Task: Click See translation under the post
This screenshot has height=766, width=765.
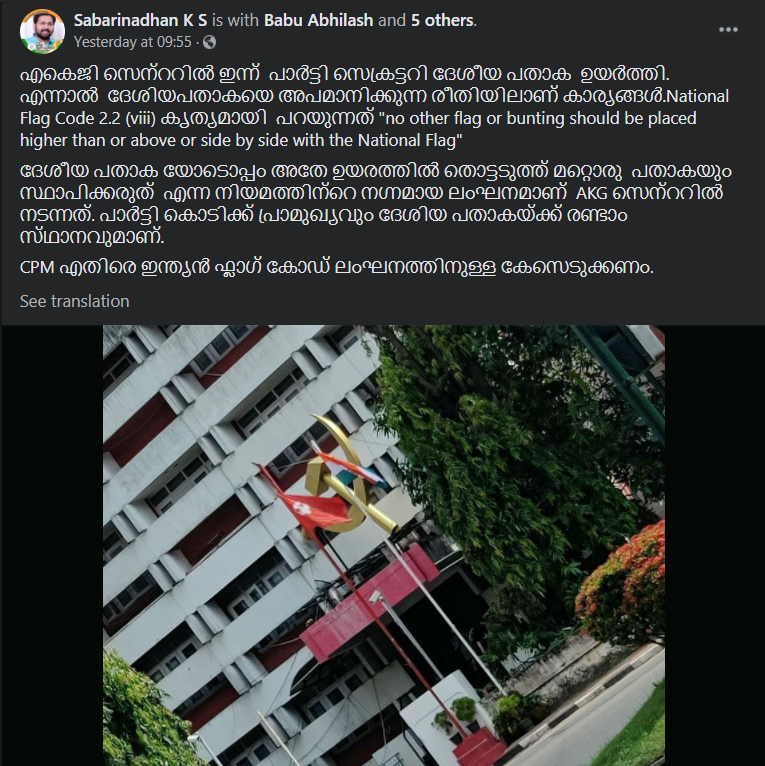Action: point(74,301)
